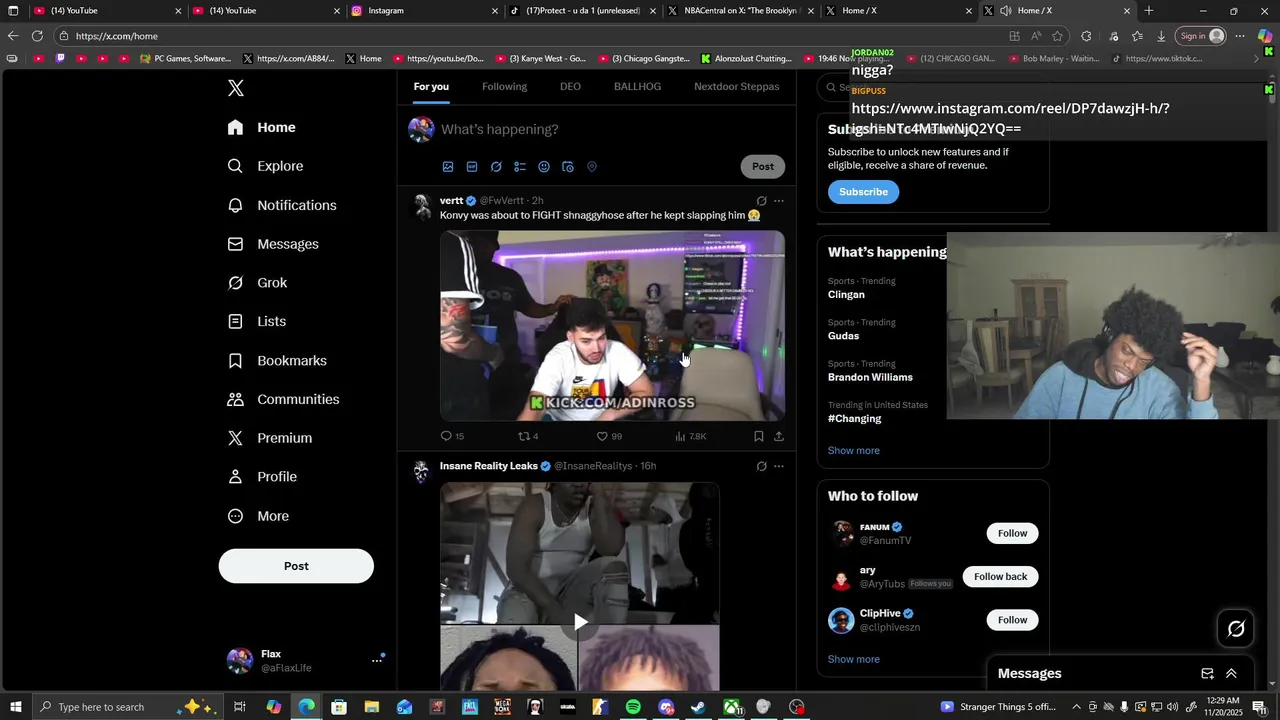Viewport: 1280px width, 720px height.
Task: Open Grok from the sidebar
Action: (x=257, y=283)
